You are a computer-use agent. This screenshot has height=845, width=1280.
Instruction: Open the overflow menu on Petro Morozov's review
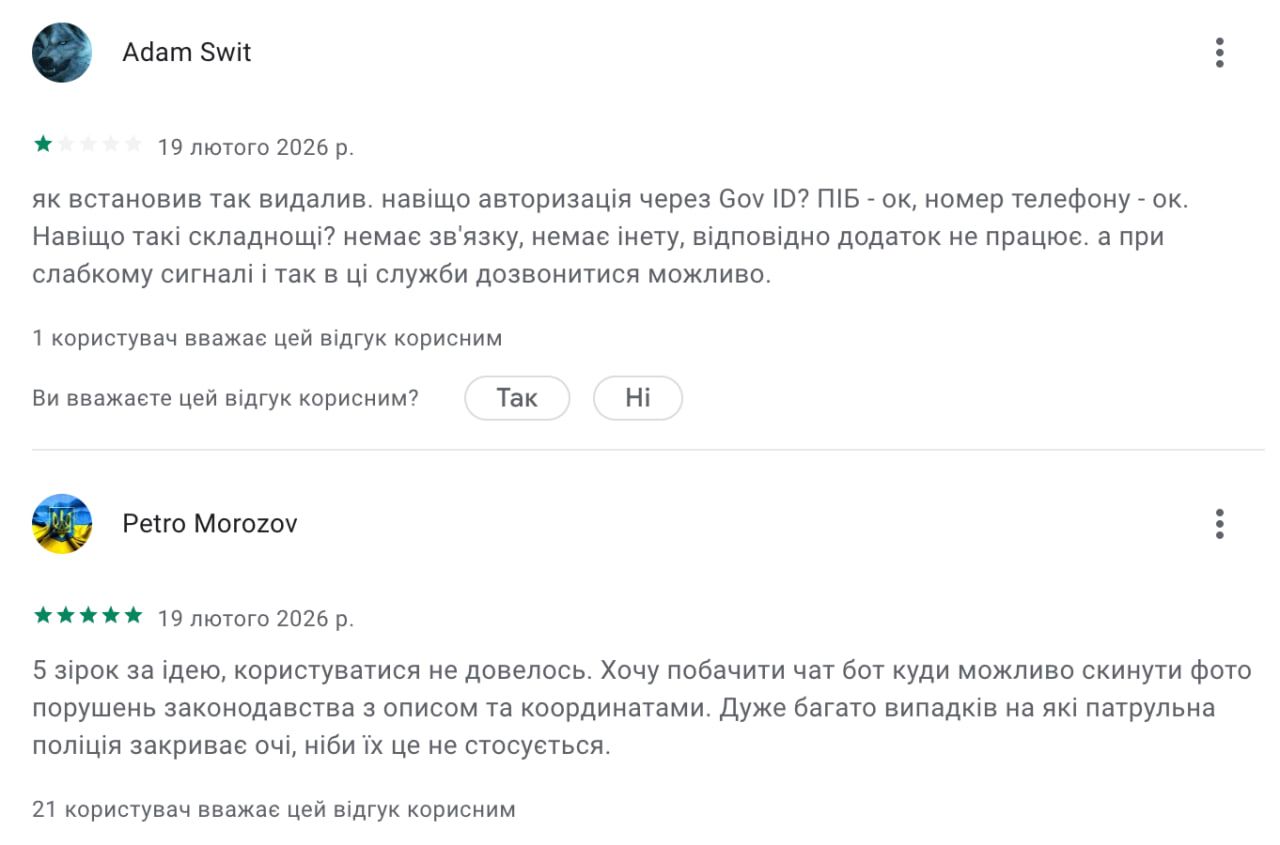click(x=1219, y=523)
